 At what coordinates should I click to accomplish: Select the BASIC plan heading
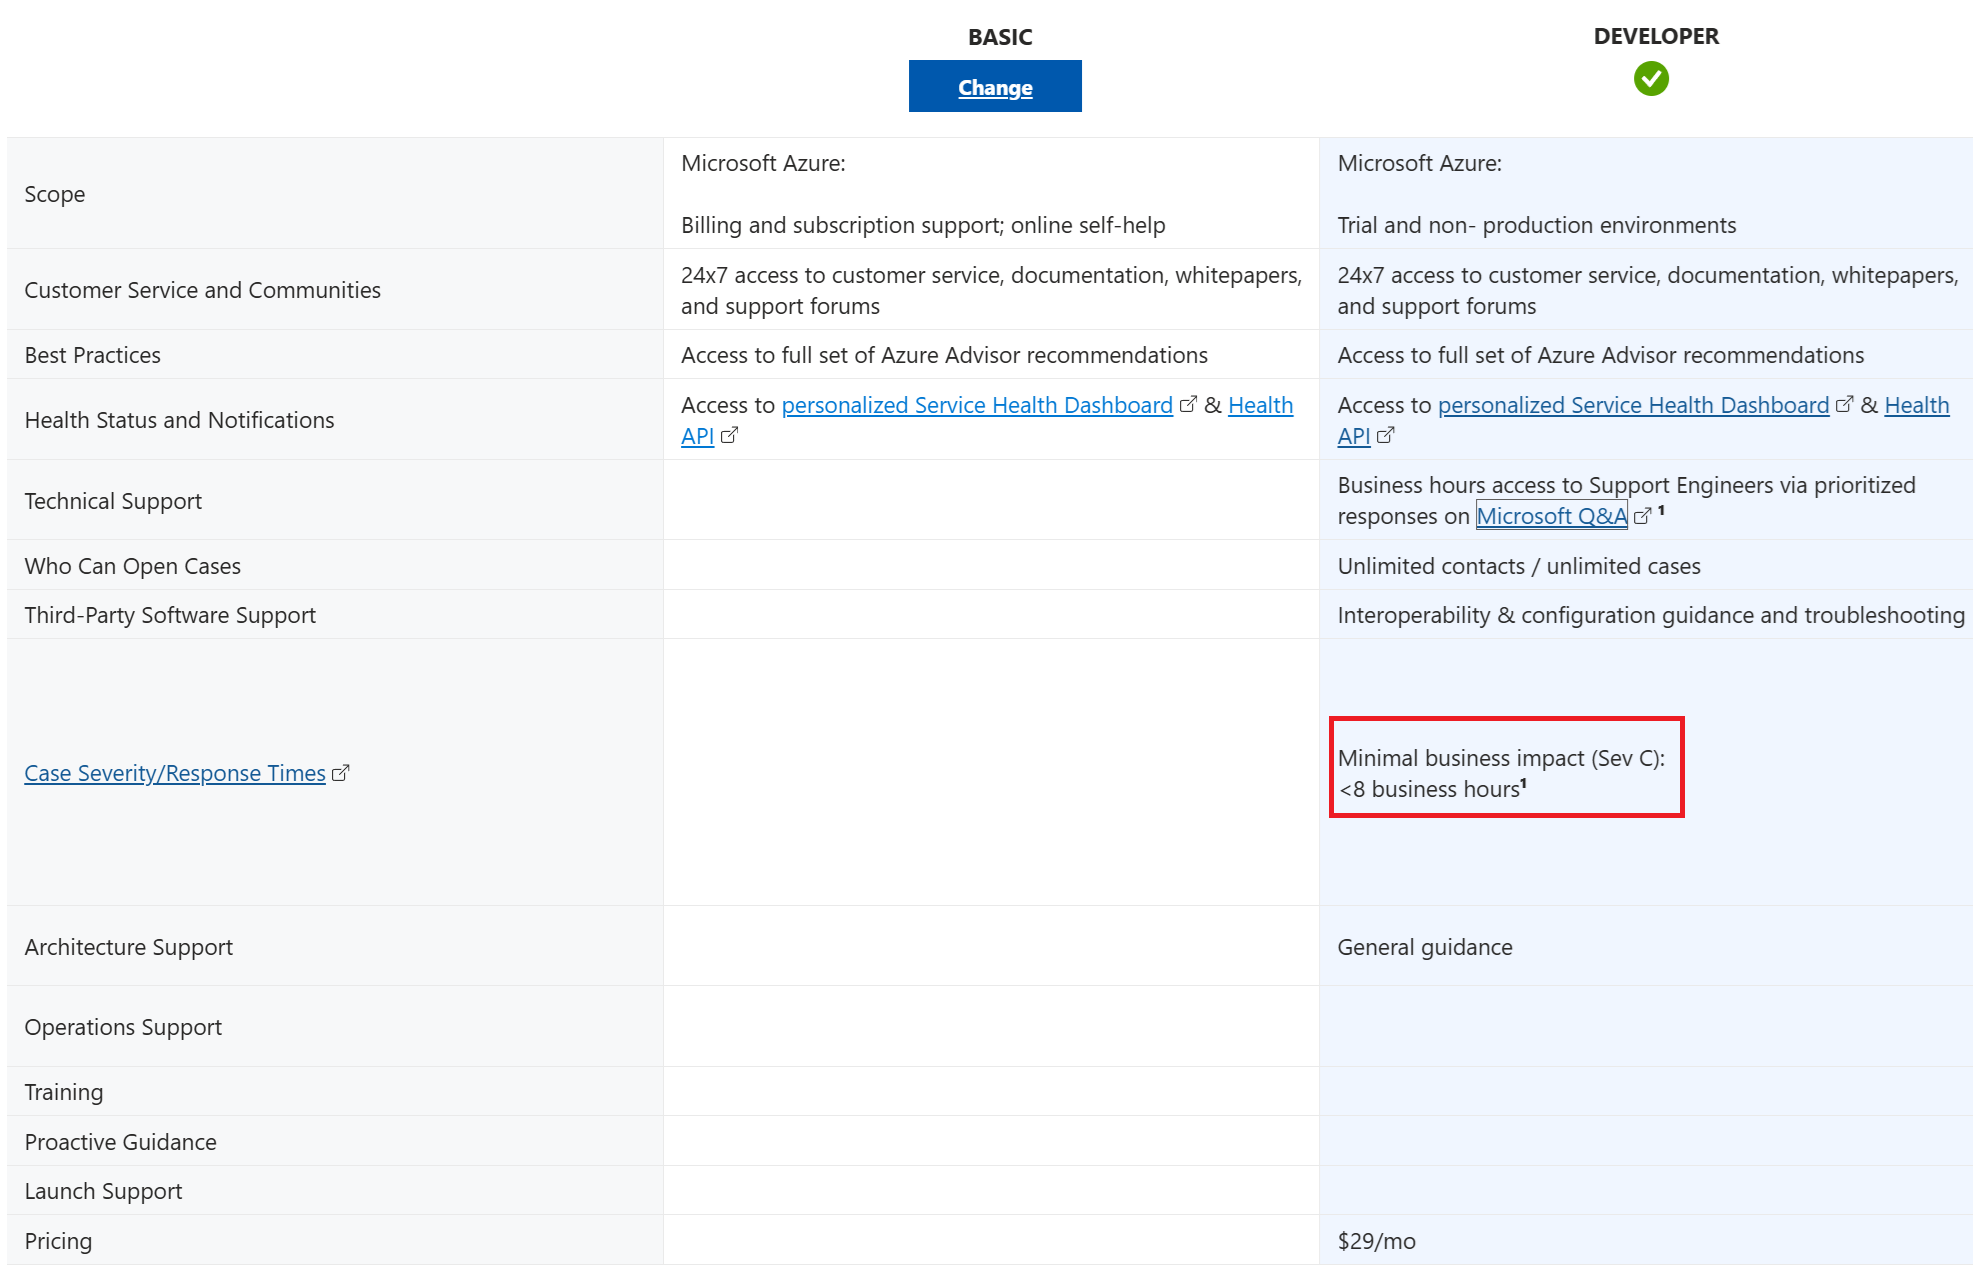[1000, 37]
